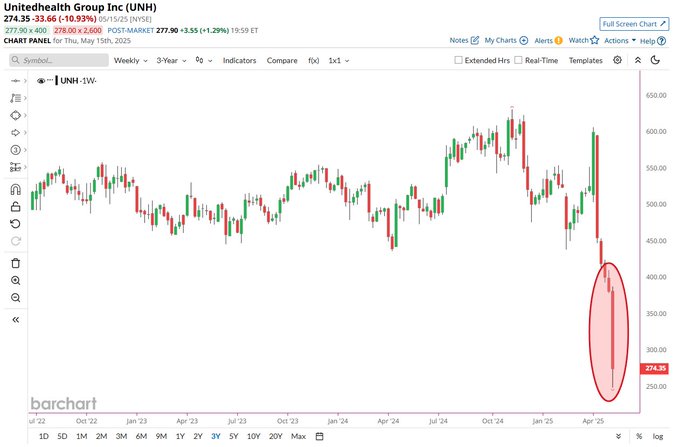The image size is (680, 447).
Task: Enable Real-Time checkbox
Action: [x=518, y=60]
